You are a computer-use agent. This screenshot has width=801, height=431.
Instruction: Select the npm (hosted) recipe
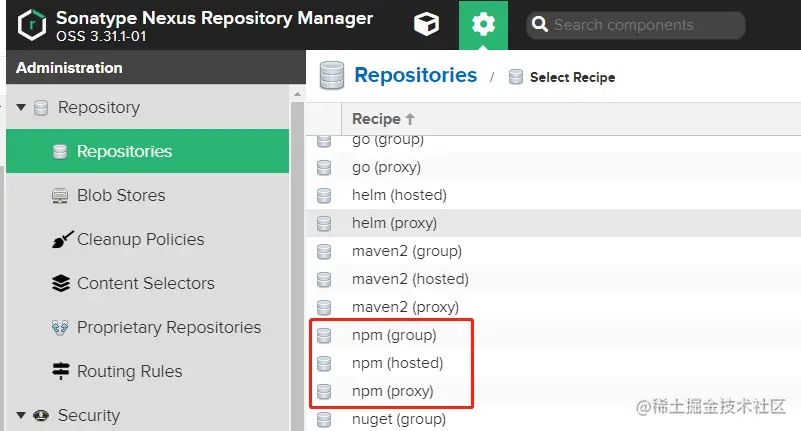[x=553, y=363]
